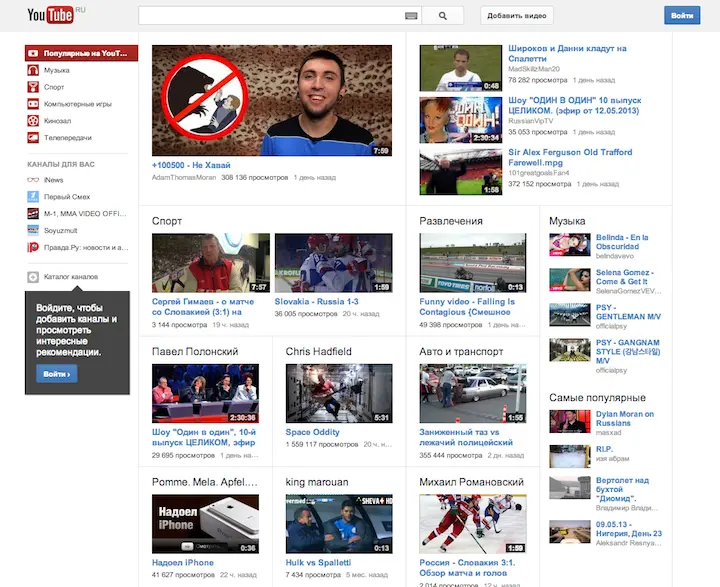
Task: Open the Спорт sidebar category
Action: click(54, 87)
